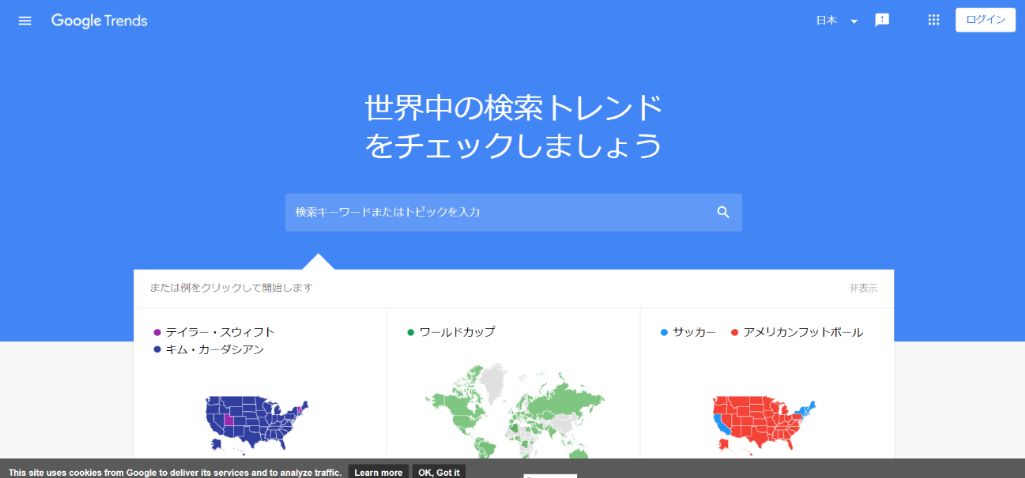Select ワールドカップ example term
1025x478 pixels.
tap(457, 332)
